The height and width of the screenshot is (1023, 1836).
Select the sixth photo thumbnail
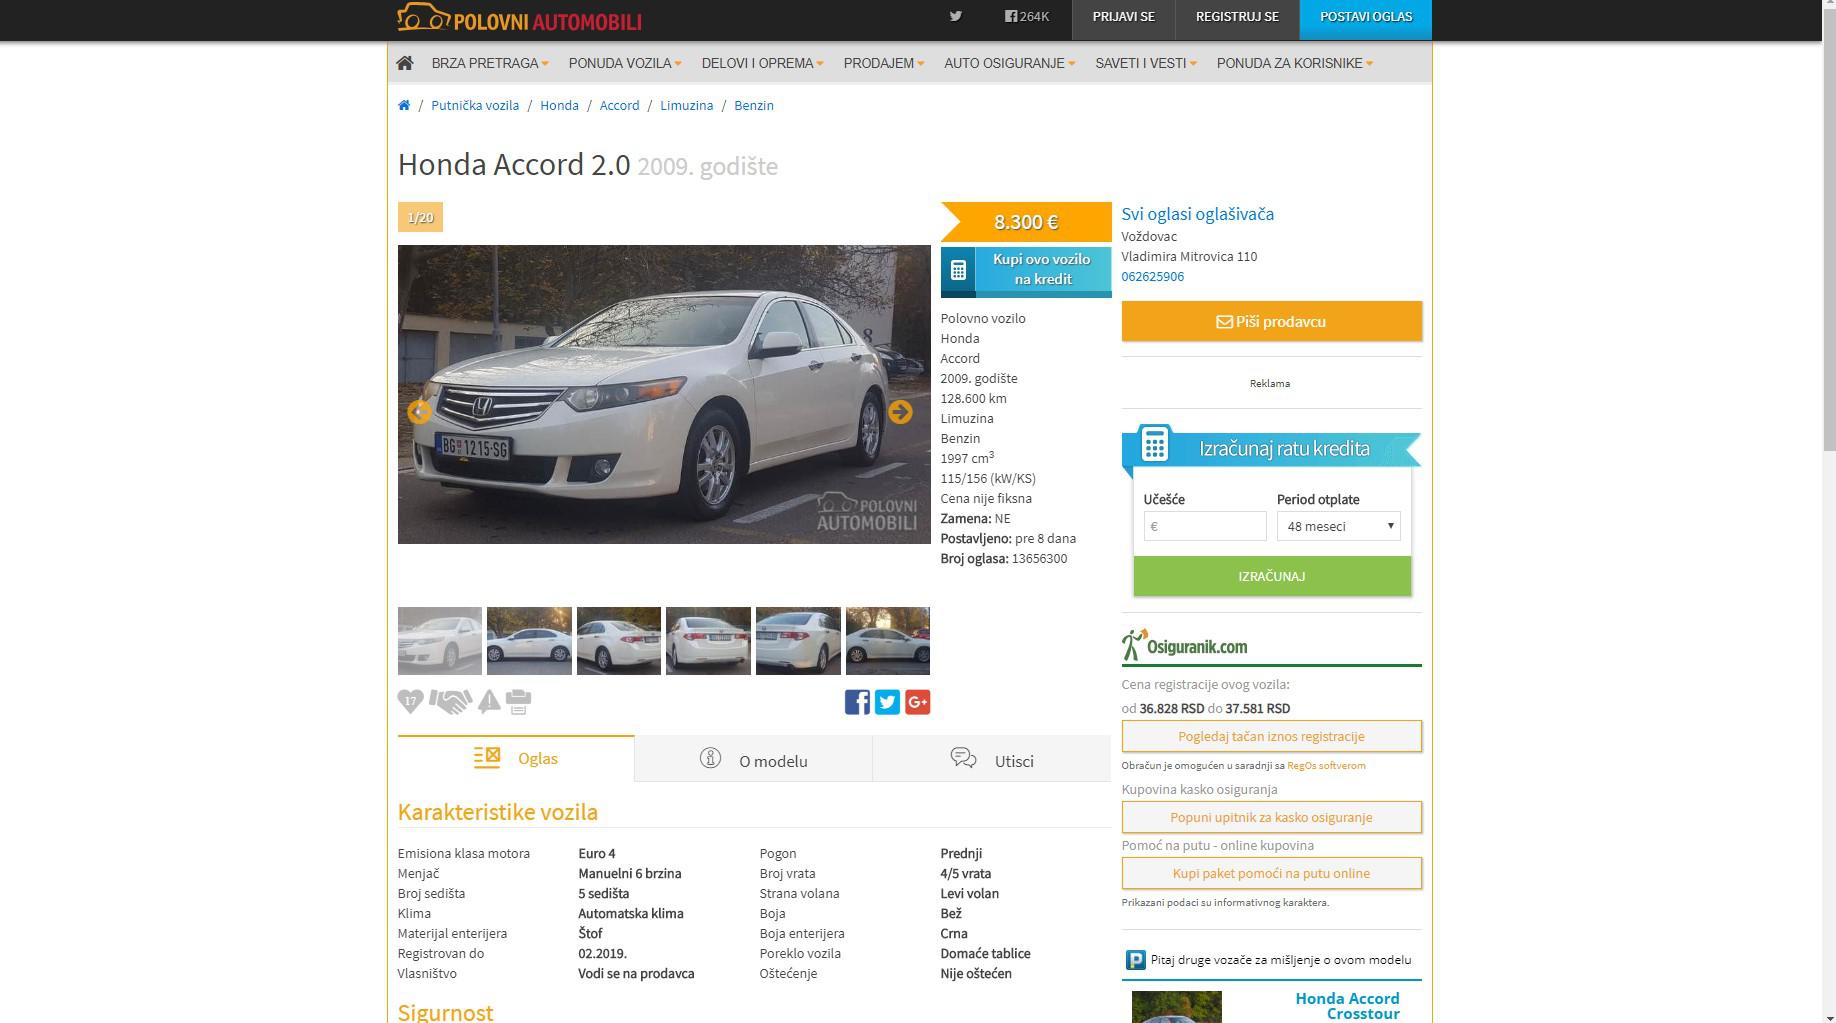tap(888, 641)
